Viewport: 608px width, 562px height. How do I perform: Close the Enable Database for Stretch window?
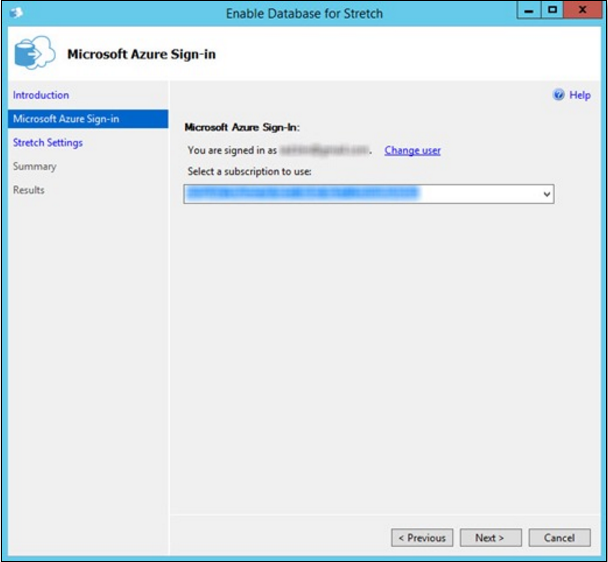coord(582,10)
